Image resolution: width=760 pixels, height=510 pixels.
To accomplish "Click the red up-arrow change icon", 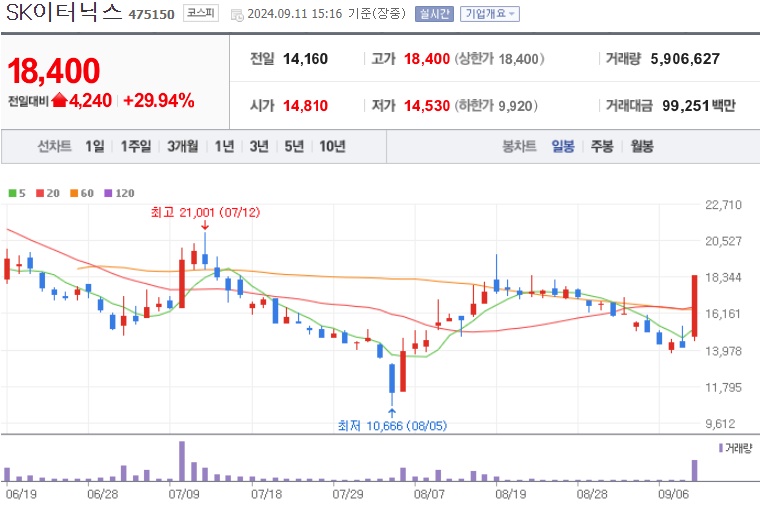I will (x=59, y=100).
